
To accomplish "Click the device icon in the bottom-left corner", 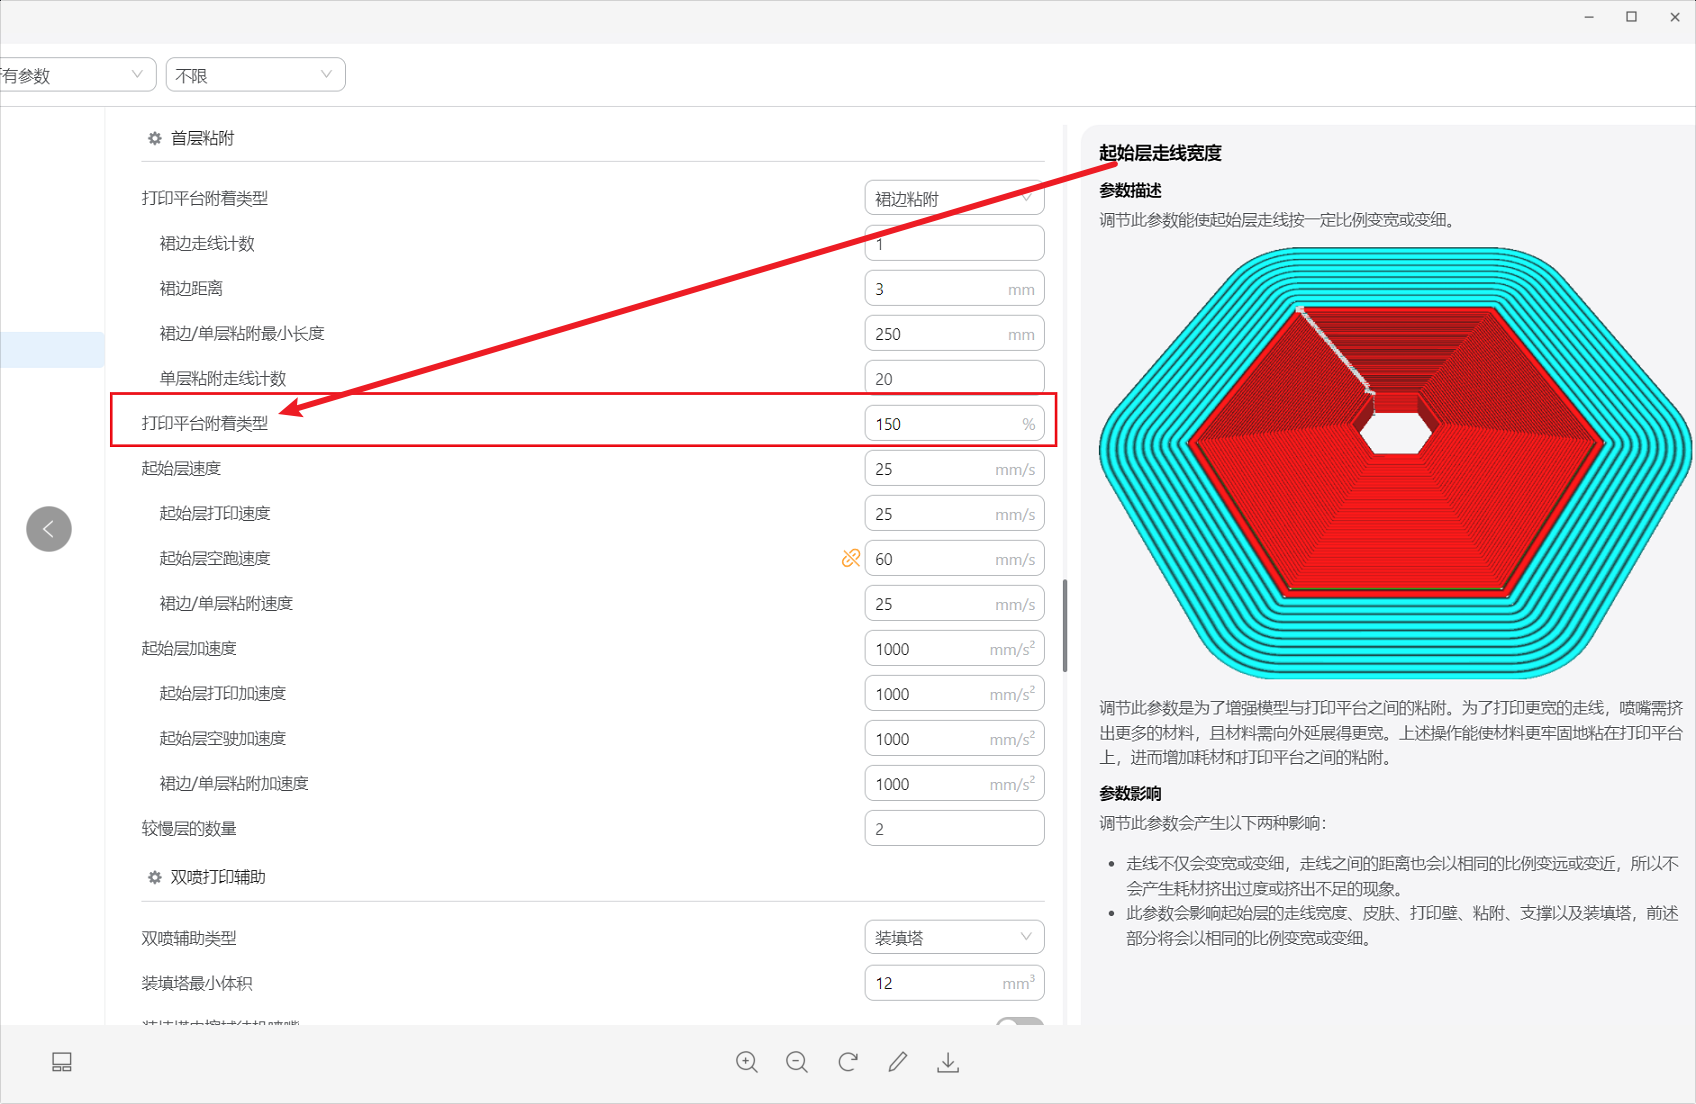I will pos(61,1062).
